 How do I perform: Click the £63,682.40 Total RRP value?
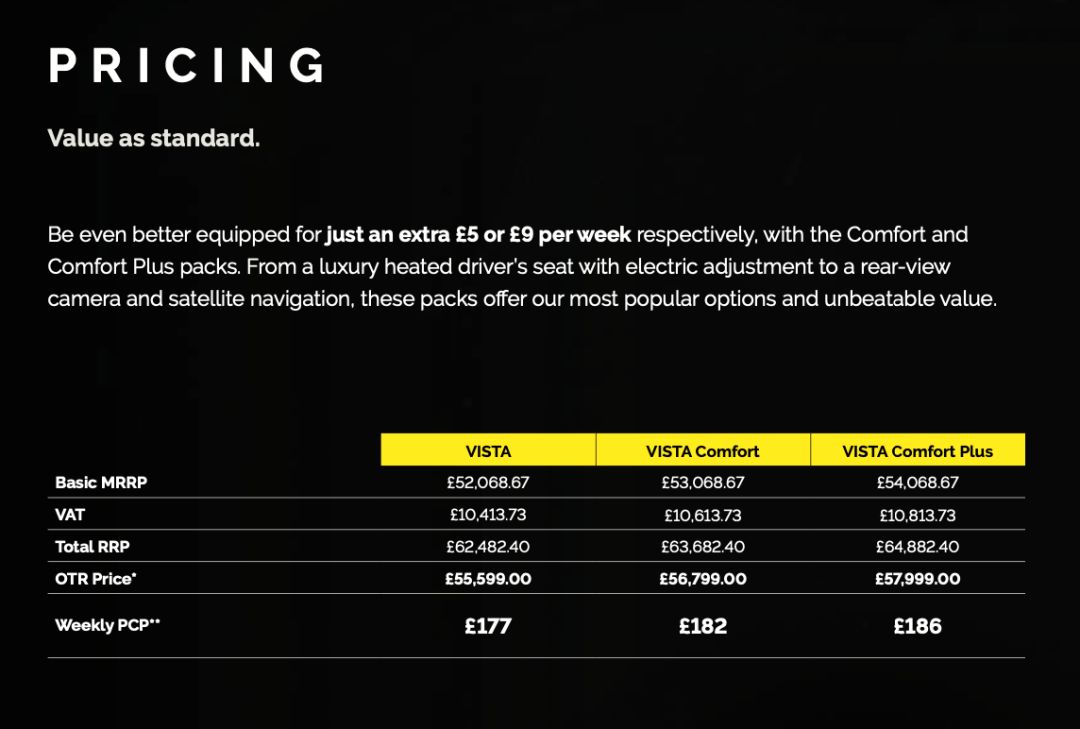click(703, 547)
